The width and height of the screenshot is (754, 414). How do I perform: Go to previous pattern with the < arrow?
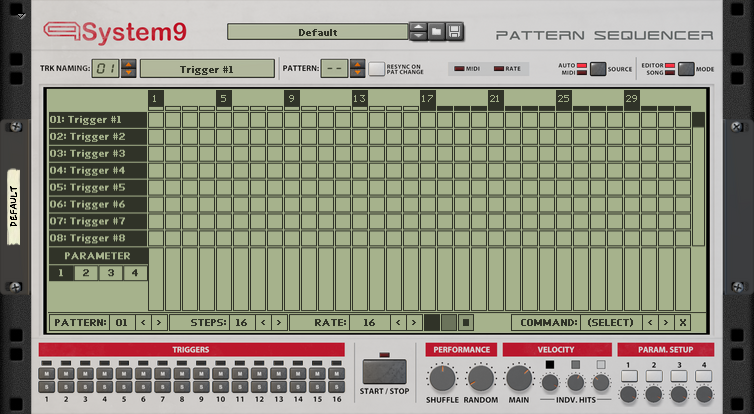pos(143,323)
